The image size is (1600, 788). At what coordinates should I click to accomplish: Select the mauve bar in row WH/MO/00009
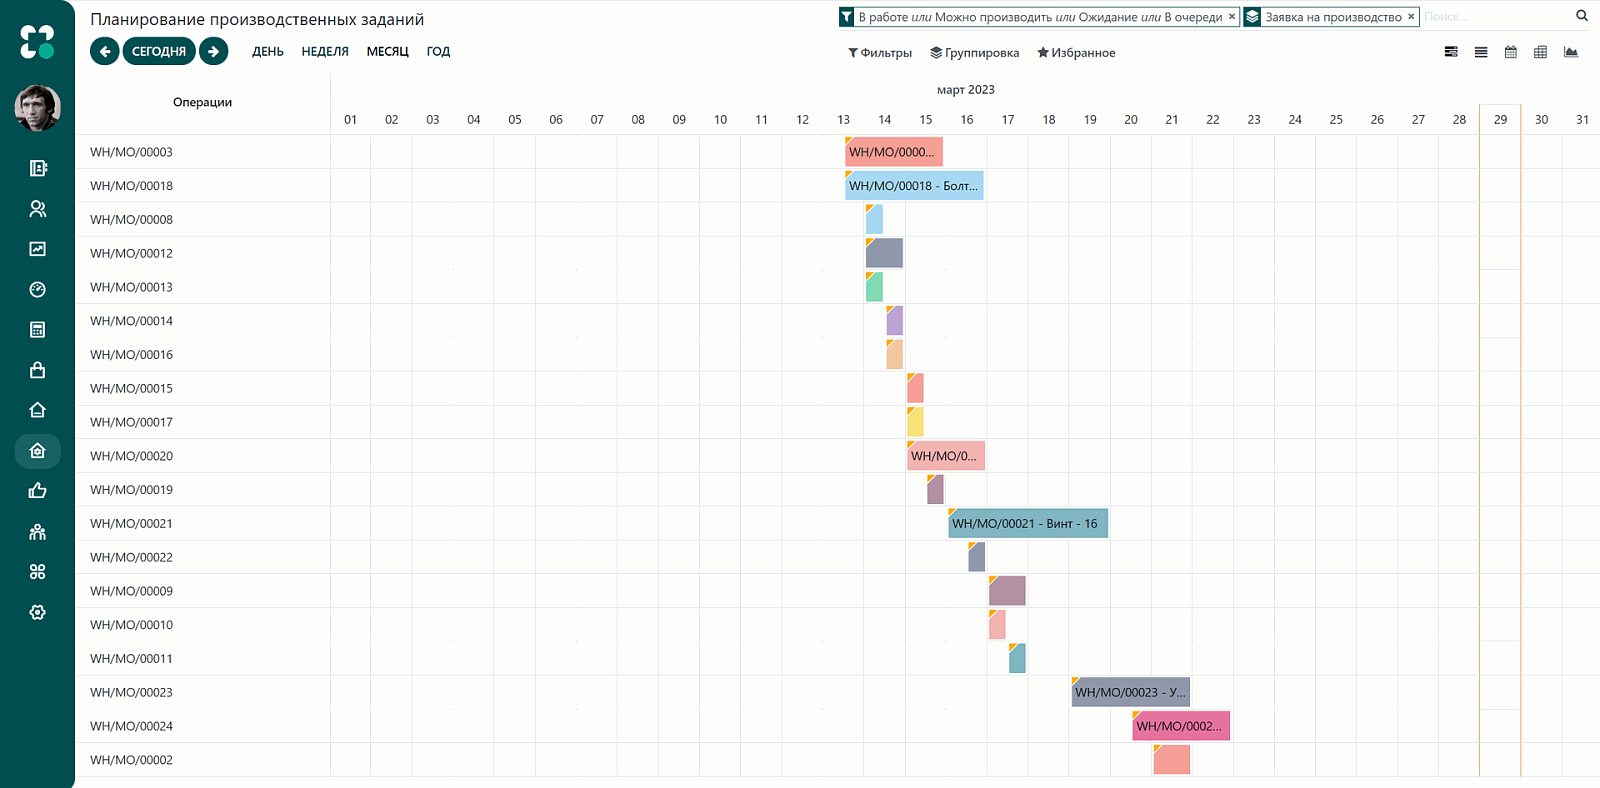pyautogui.click(x=1007, y=591)
